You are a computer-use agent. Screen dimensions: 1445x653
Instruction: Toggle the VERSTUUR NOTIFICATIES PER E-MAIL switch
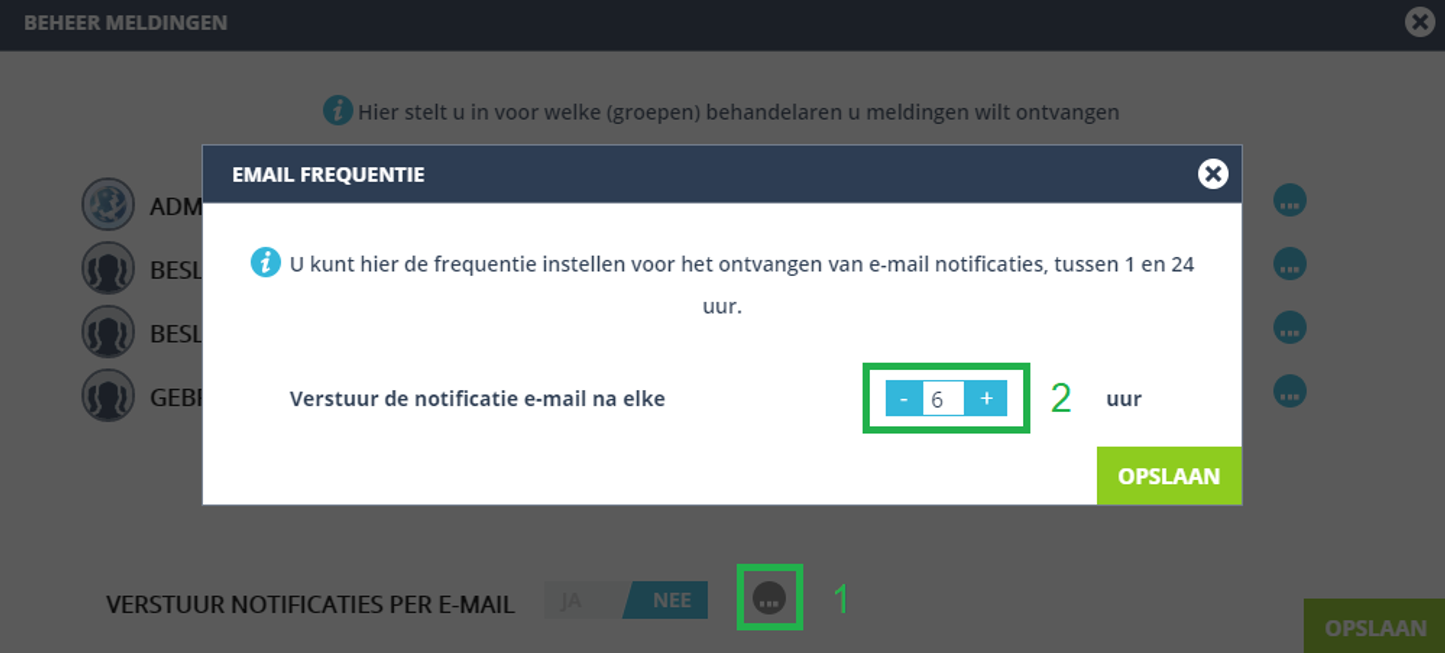coord(625,599)
